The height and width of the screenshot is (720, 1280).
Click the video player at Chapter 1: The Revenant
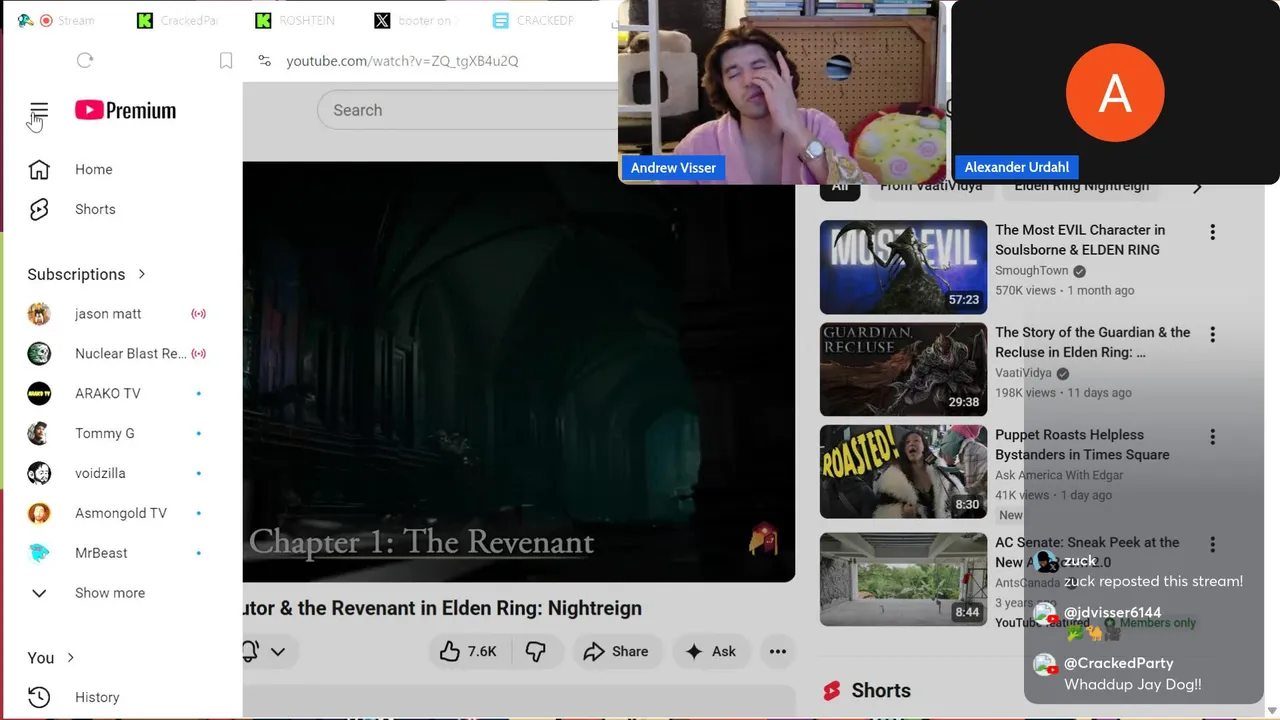(421, 542)
